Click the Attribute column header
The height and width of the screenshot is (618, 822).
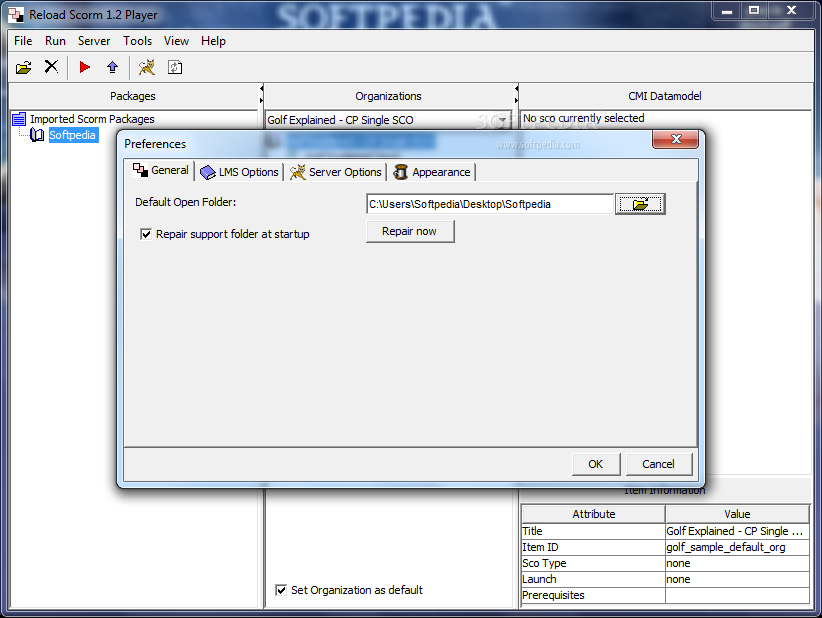[593, 514]
